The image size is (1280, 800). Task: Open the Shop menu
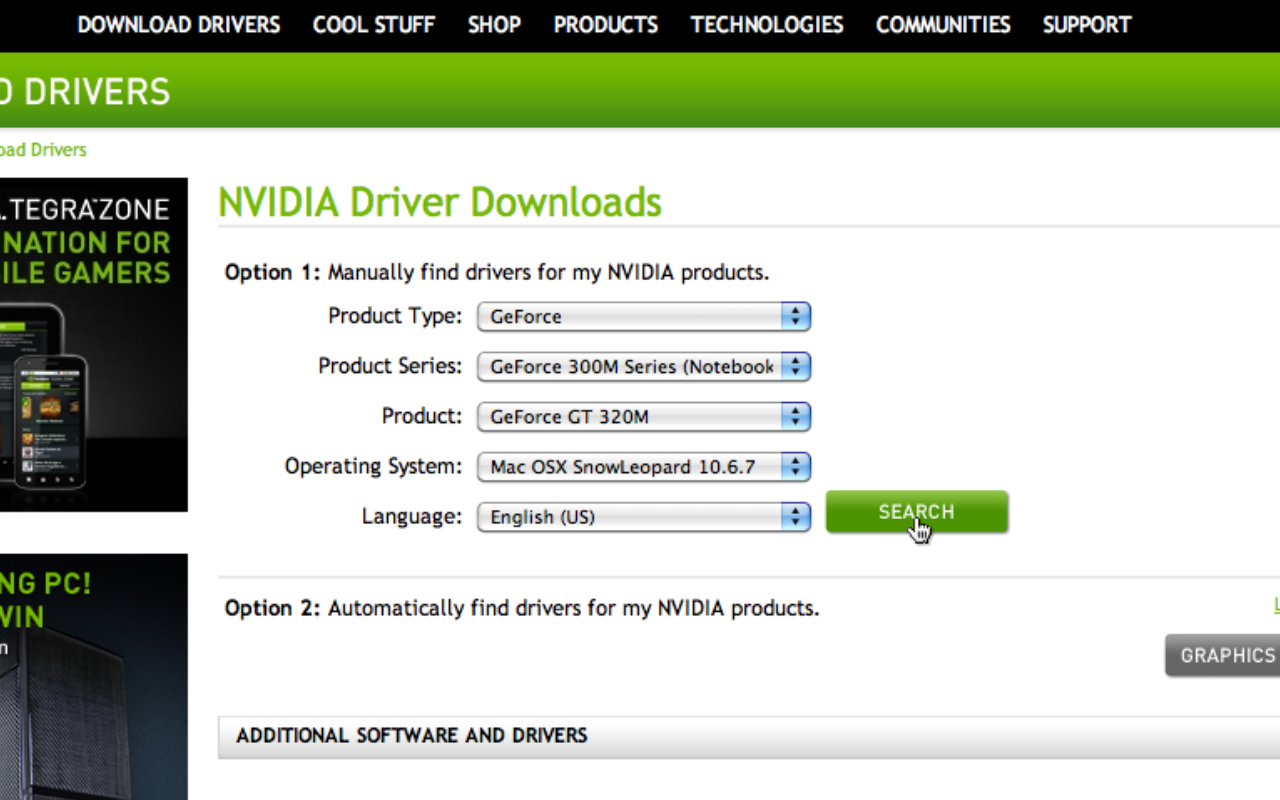tap(494, 25)
